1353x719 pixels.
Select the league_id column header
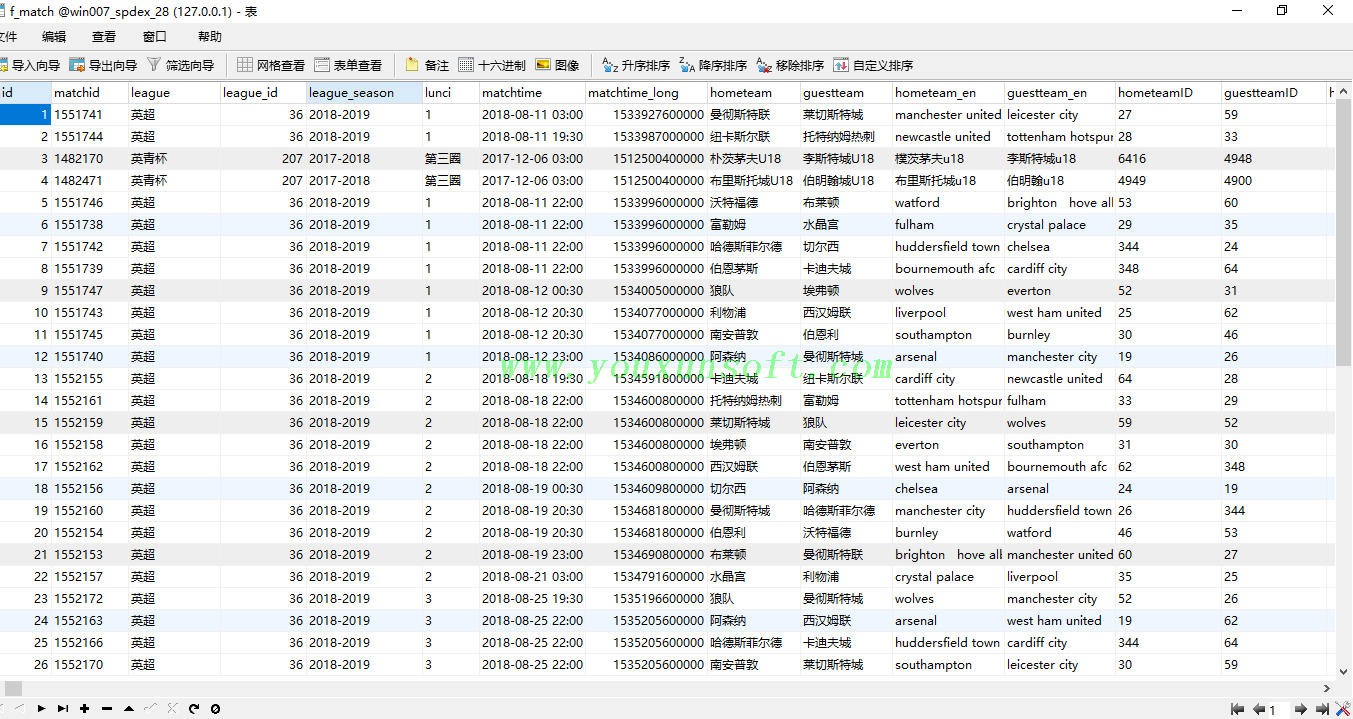pos(264,92)
